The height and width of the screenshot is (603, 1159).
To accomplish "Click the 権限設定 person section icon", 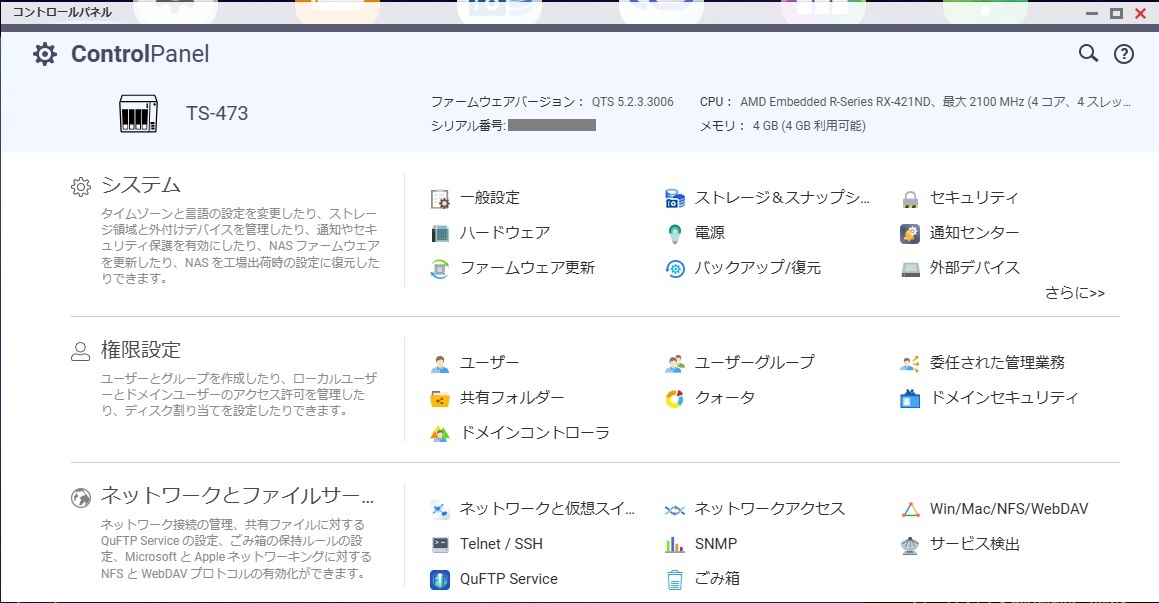I will 81,352.
